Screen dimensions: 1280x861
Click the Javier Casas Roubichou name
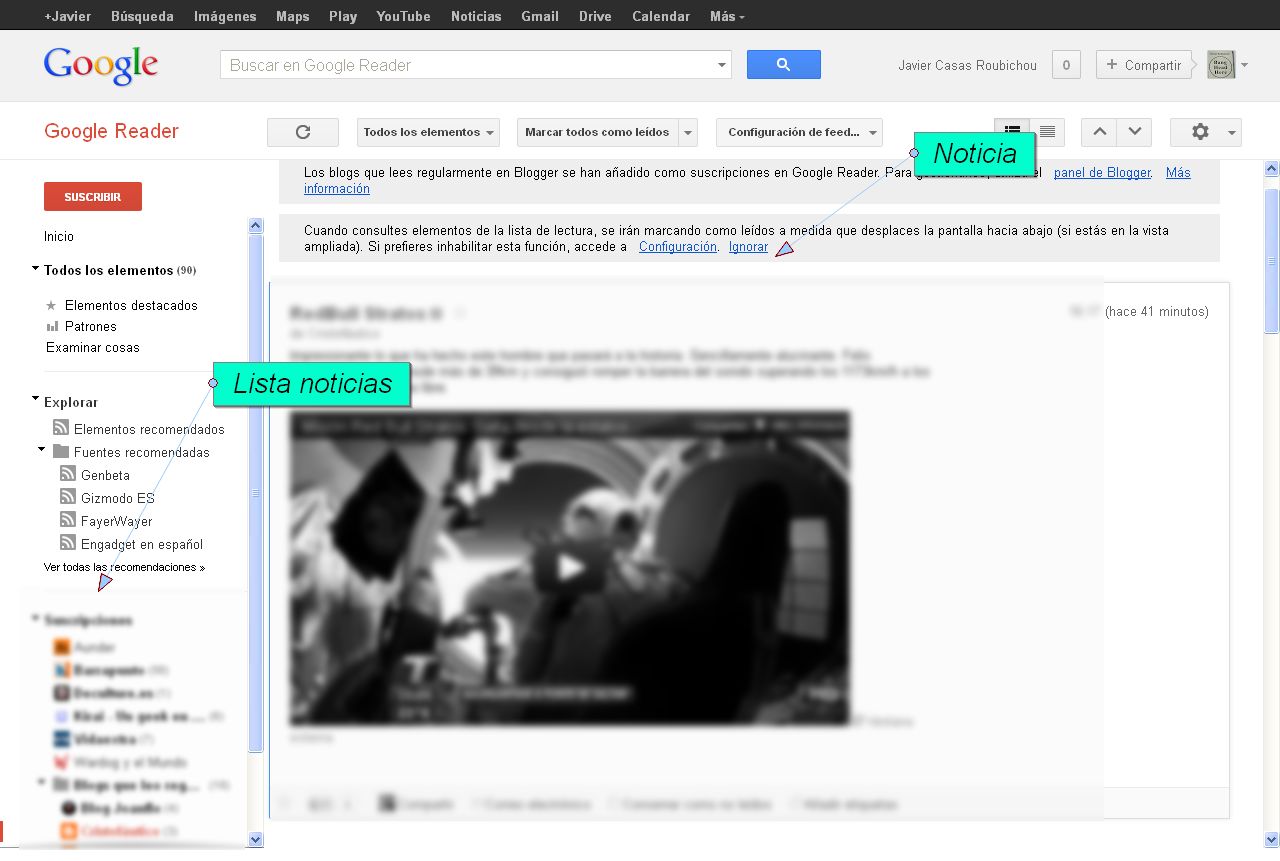point(967,65)
